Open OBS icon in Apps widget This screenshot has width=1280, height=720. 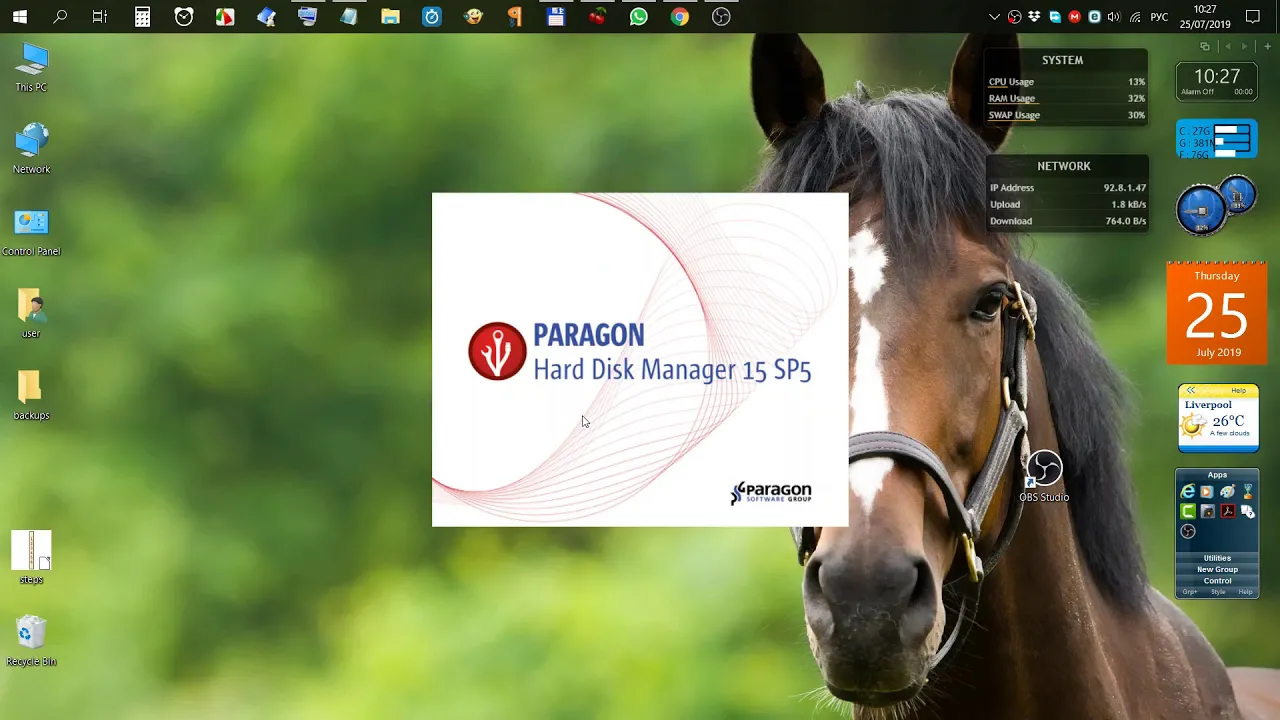tap(1188, 531)
